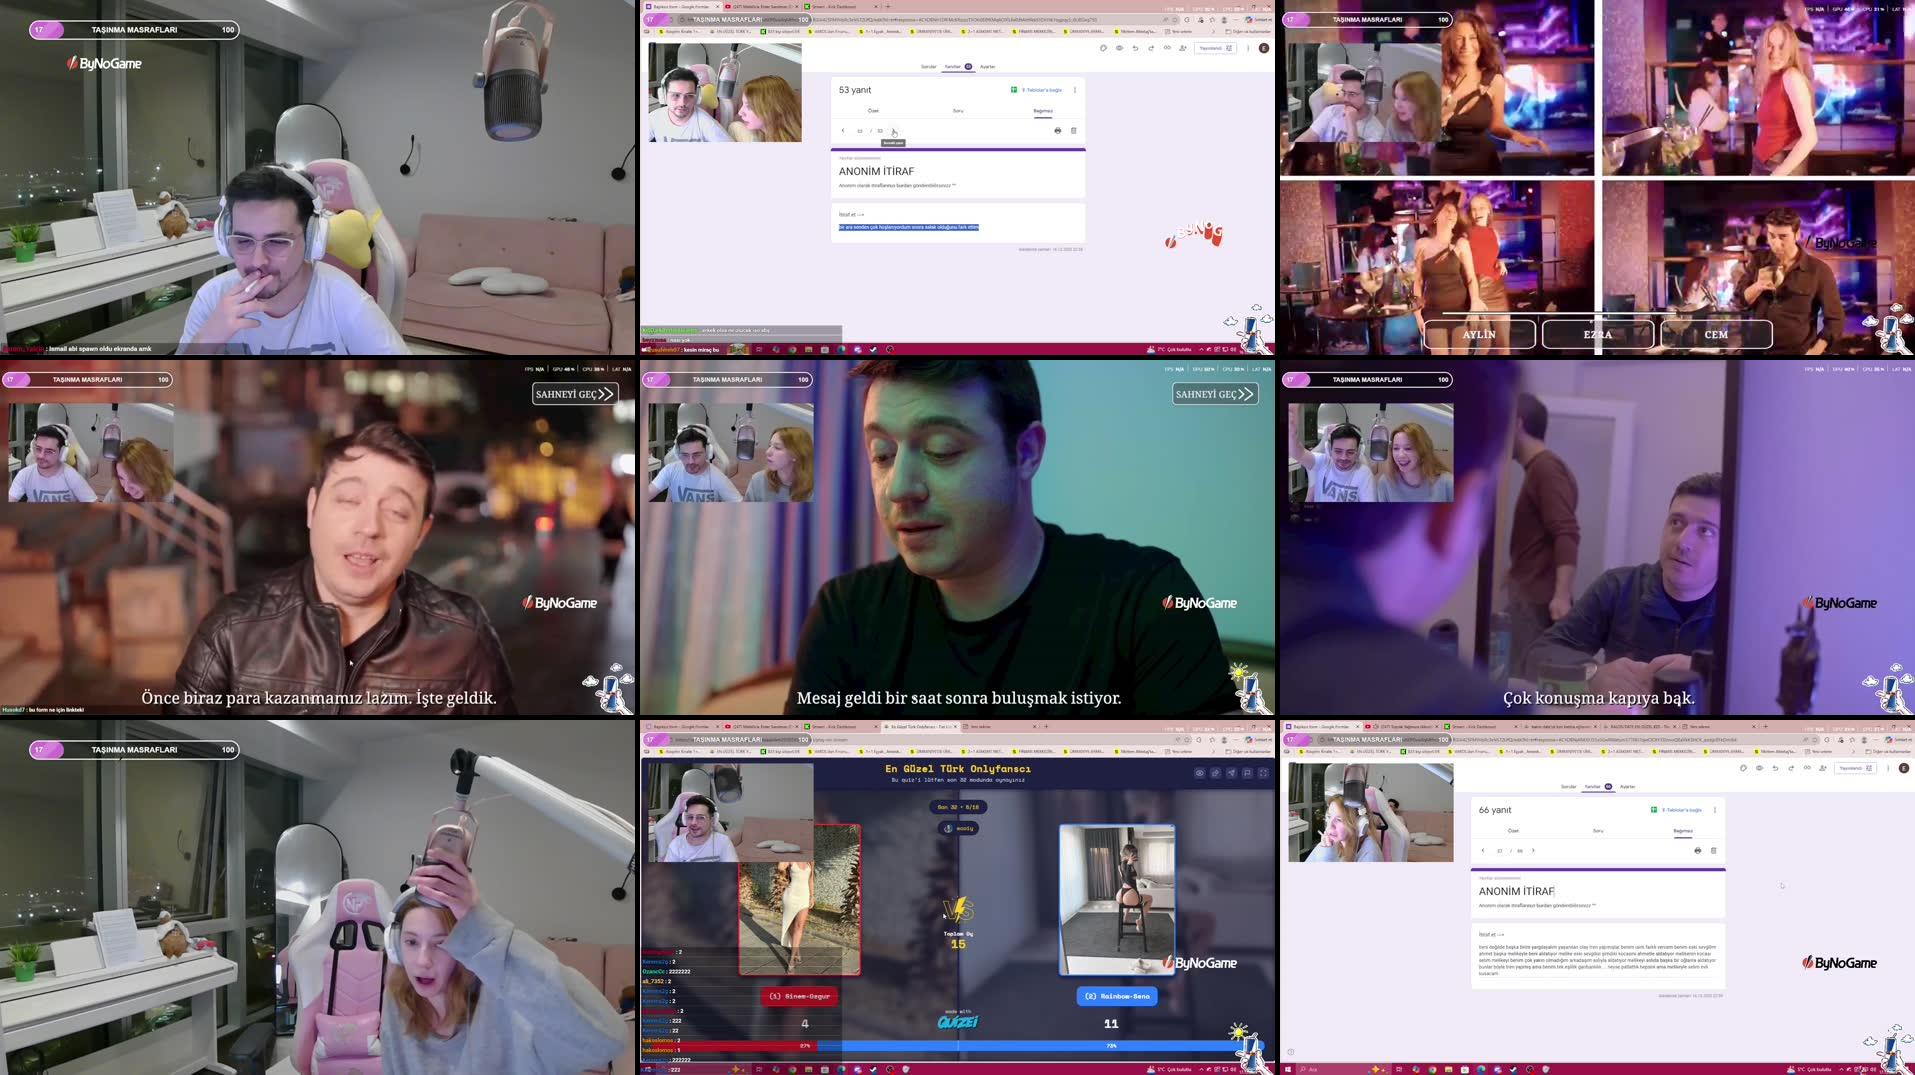This screenshot has width=1915, height=1075.
Task: Click the preview eye icon in the Forms toolbar
Action: 1119,48
